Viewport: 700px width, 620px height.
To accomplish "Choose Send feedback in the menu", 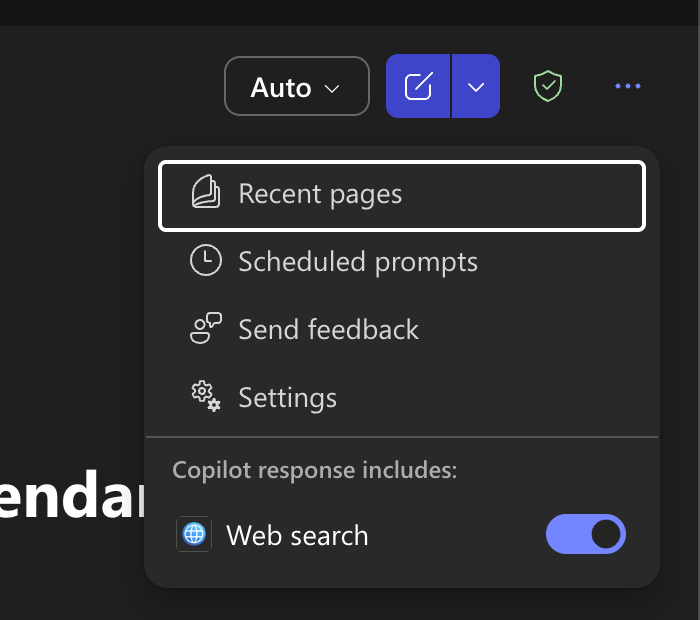I will click(328, 330).
